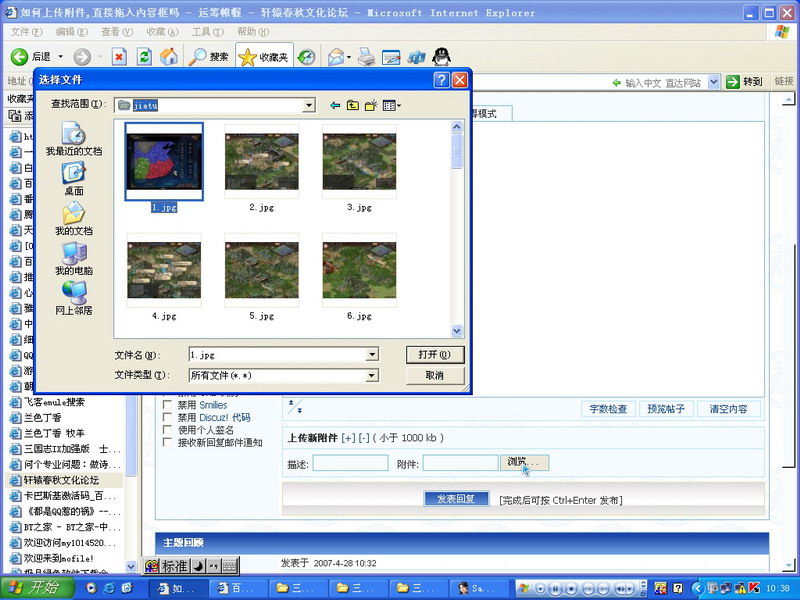This screenshot has width=800, height=600.
Task: Click the dialog's green back arrow icon
Action: click(335, 105)
